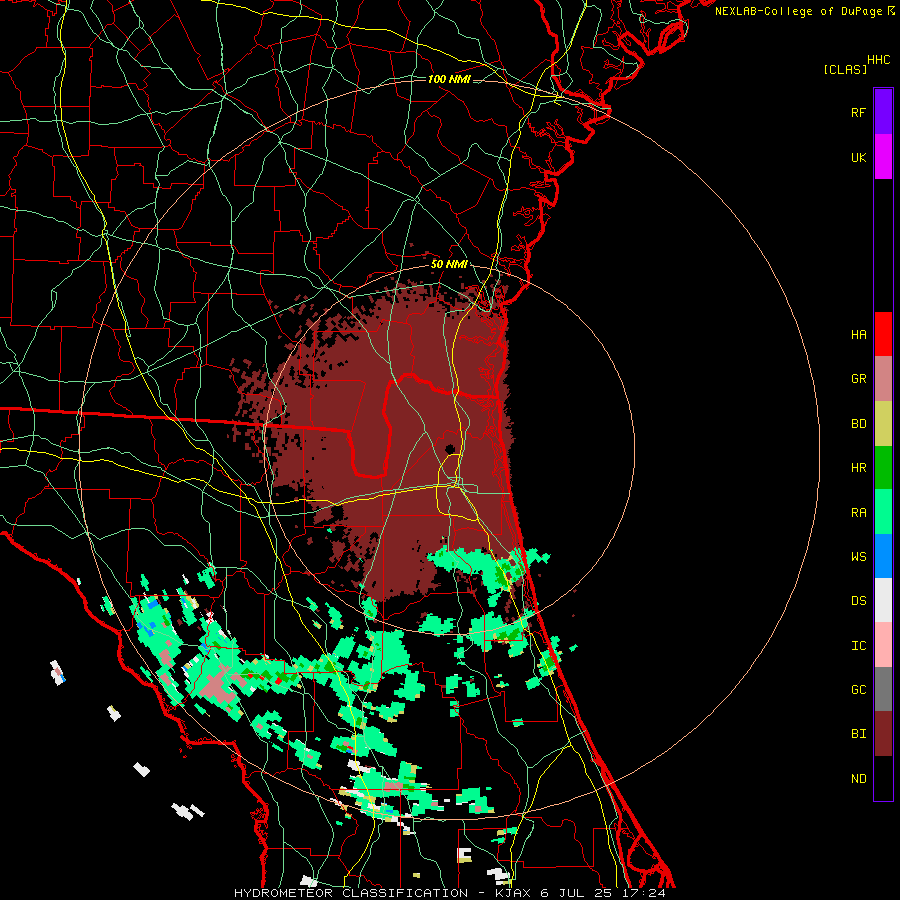Click the IC legend label
This screenshot has height=900, width=900.
point(858,646)
